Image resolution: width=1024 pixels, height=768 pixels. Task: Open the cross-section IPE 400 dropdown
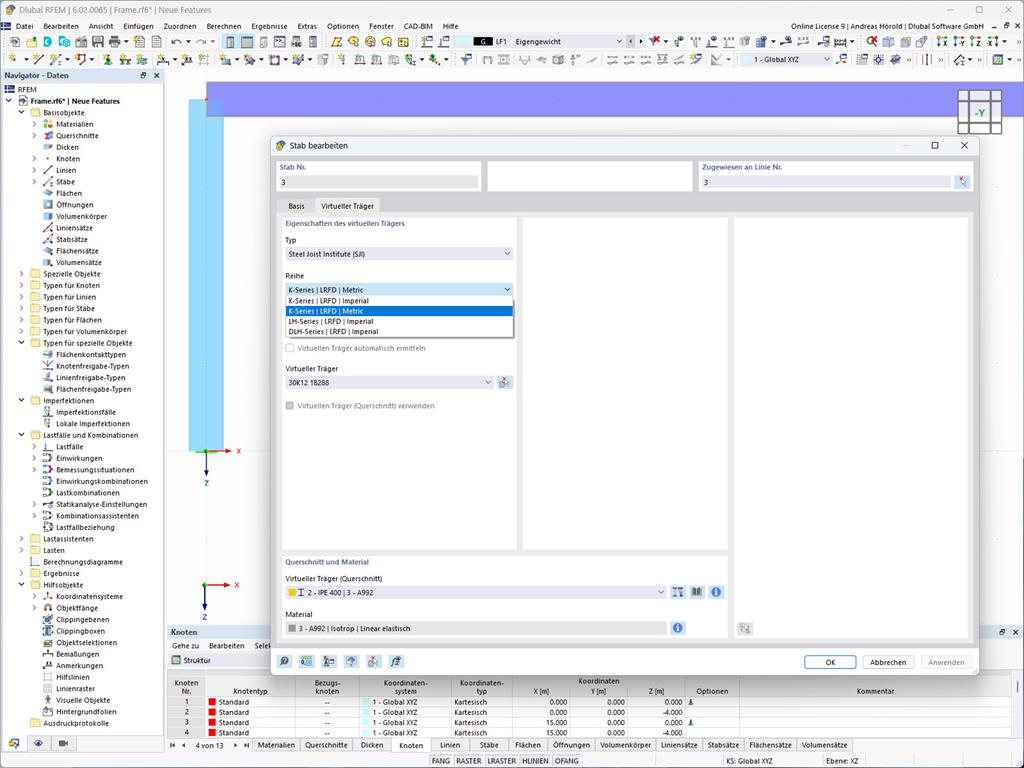point(475,592)
